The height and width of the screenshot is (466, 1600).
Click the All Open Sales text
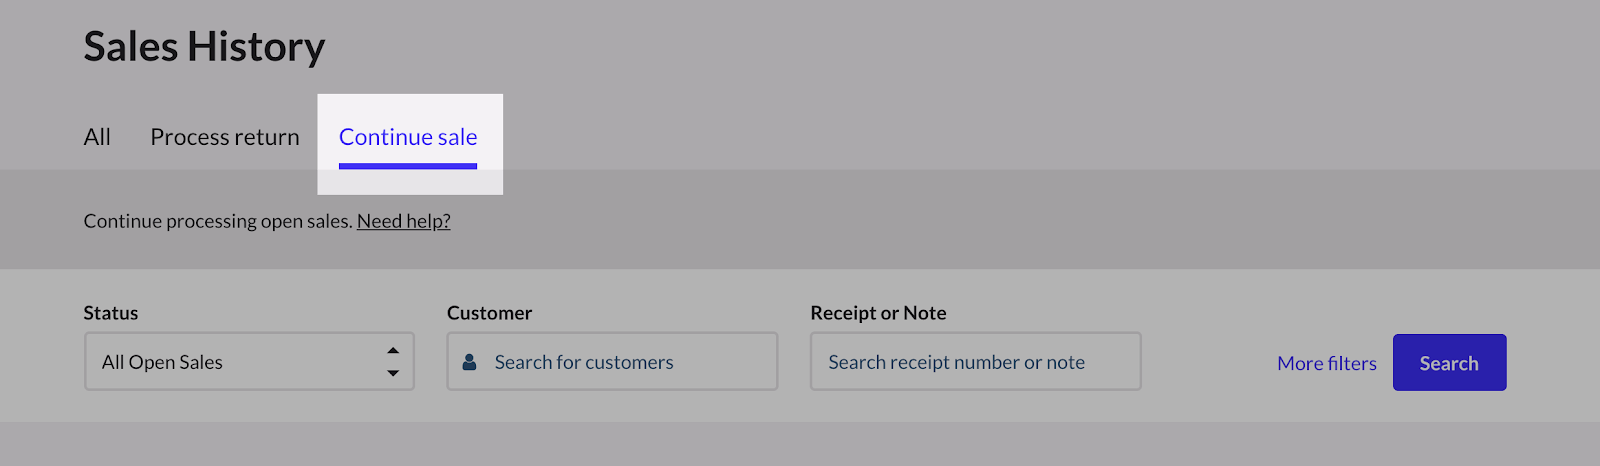pos(162,362)
